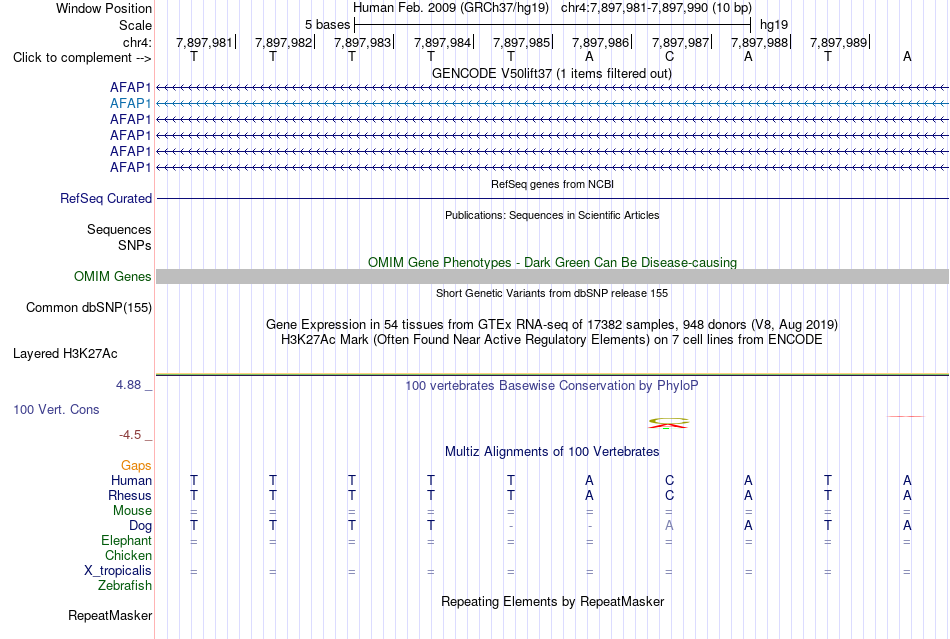This screenshot has width=950, height=639.
Task: Click the C base in the top reference sequence row
Action: pyautogui.click(x=669, y=56)
